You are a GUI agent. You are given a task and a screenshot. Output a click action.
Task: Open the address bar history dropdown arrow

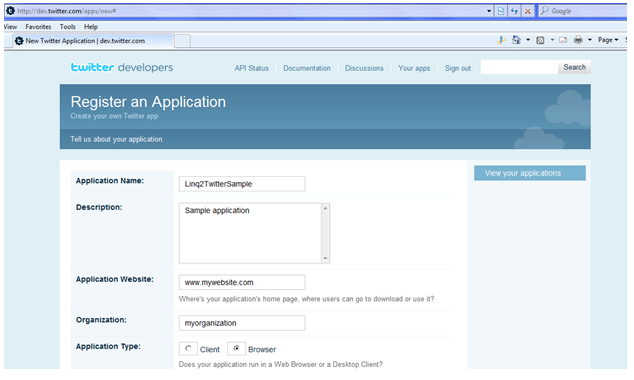(x=489, y=11)
